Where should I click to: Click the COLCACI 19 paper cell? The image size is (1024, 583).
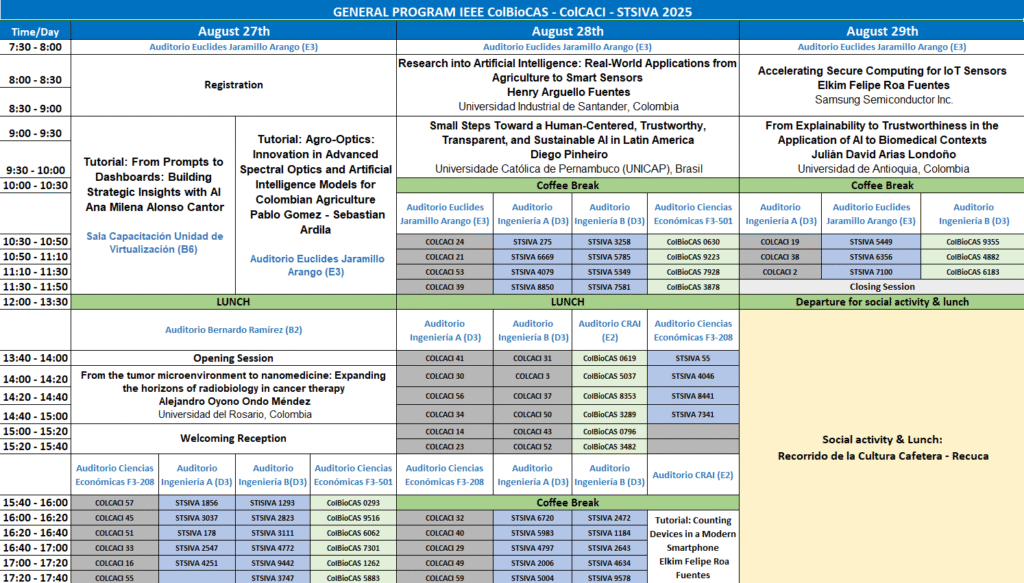point(780,242)
